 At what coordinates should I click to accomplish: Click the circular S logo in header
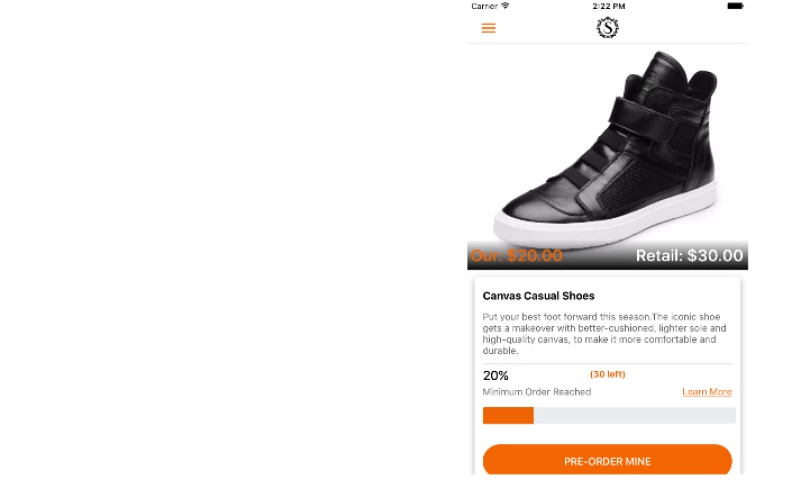[x=607, y=28]
